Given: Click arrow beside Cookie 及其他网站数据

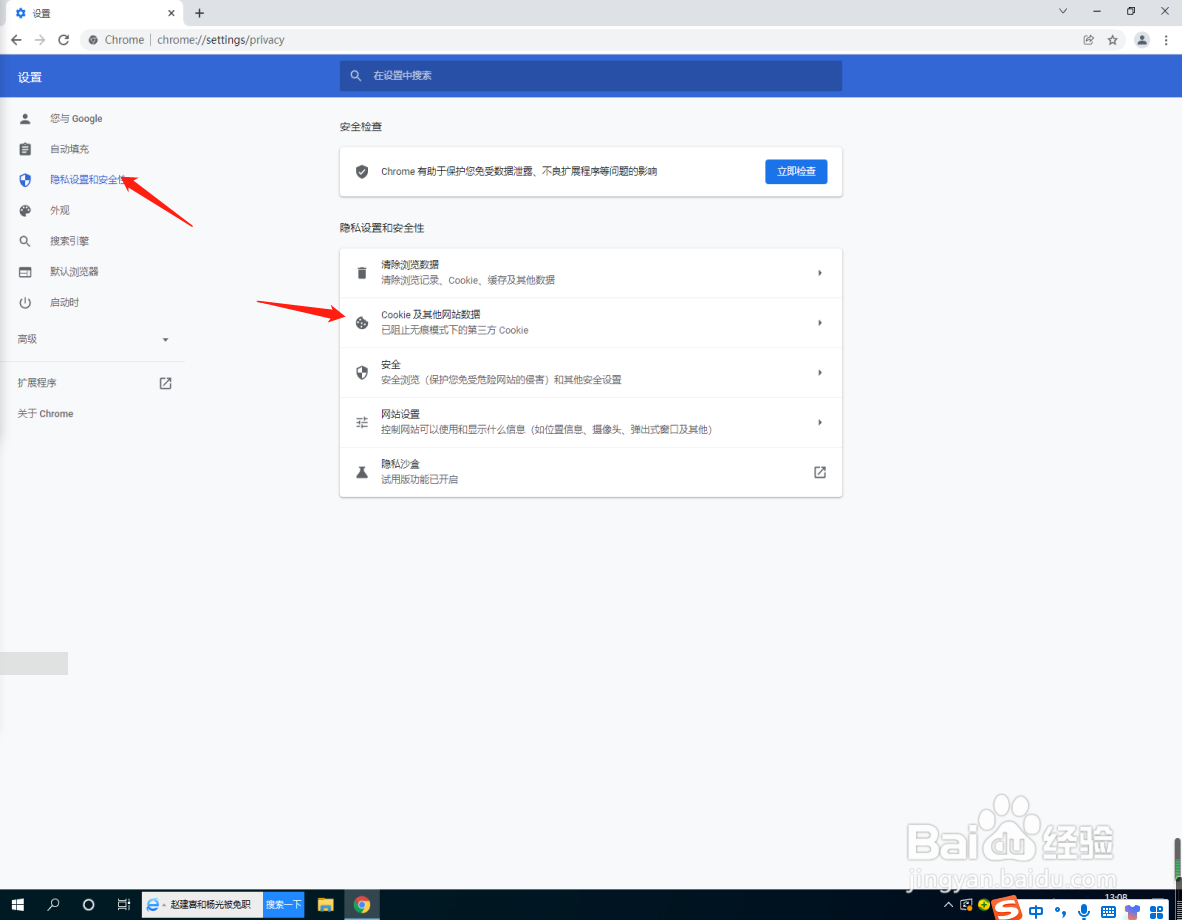Looking at the screenshot, I should click(x=819, y=323).
